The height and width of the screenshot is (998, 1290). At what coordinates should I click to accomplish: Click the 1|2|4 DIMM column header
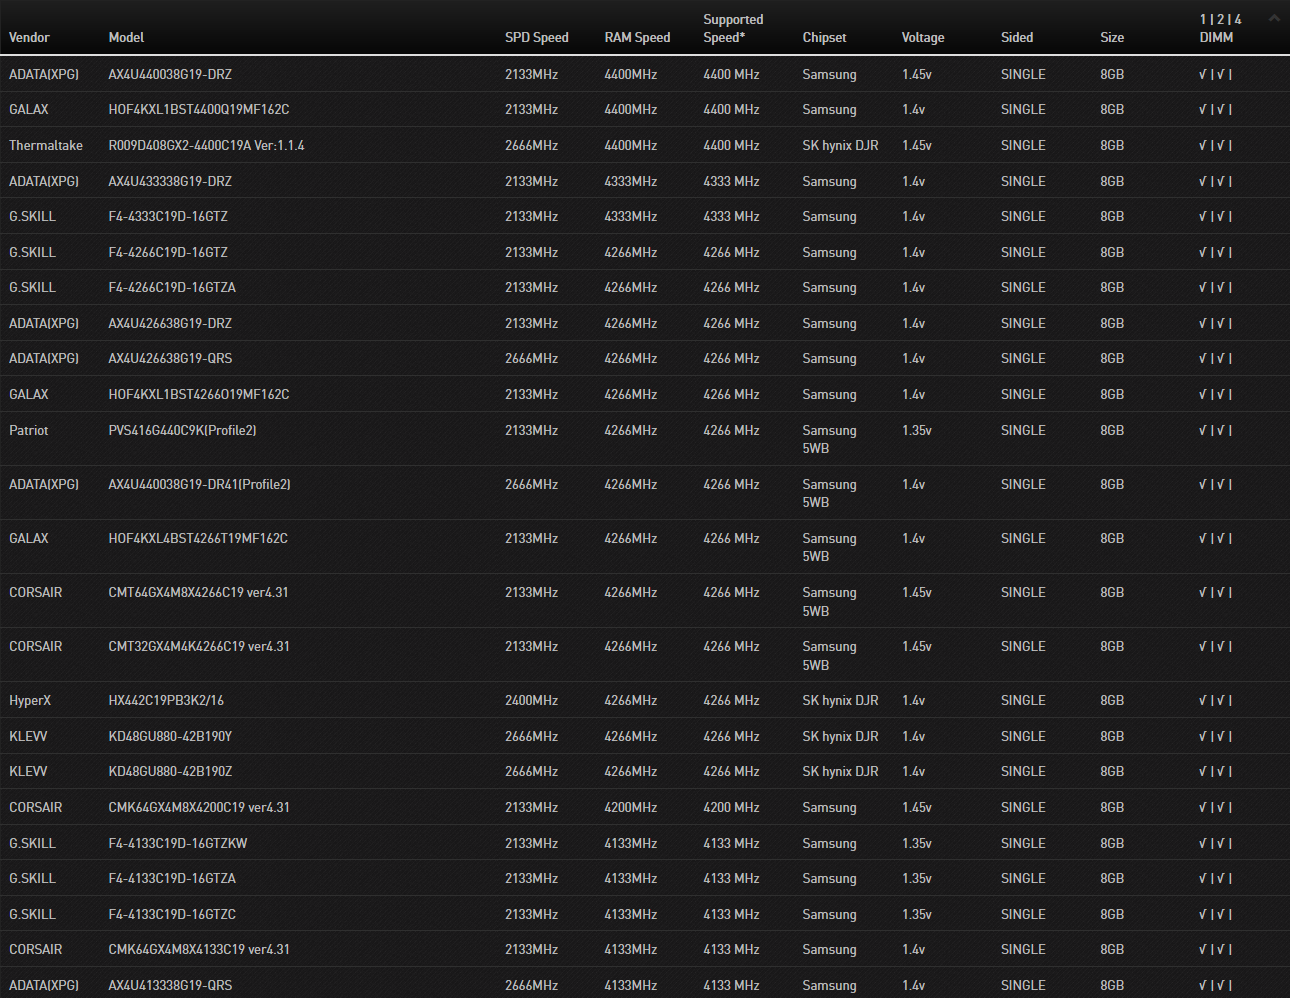pos(1220,28)
